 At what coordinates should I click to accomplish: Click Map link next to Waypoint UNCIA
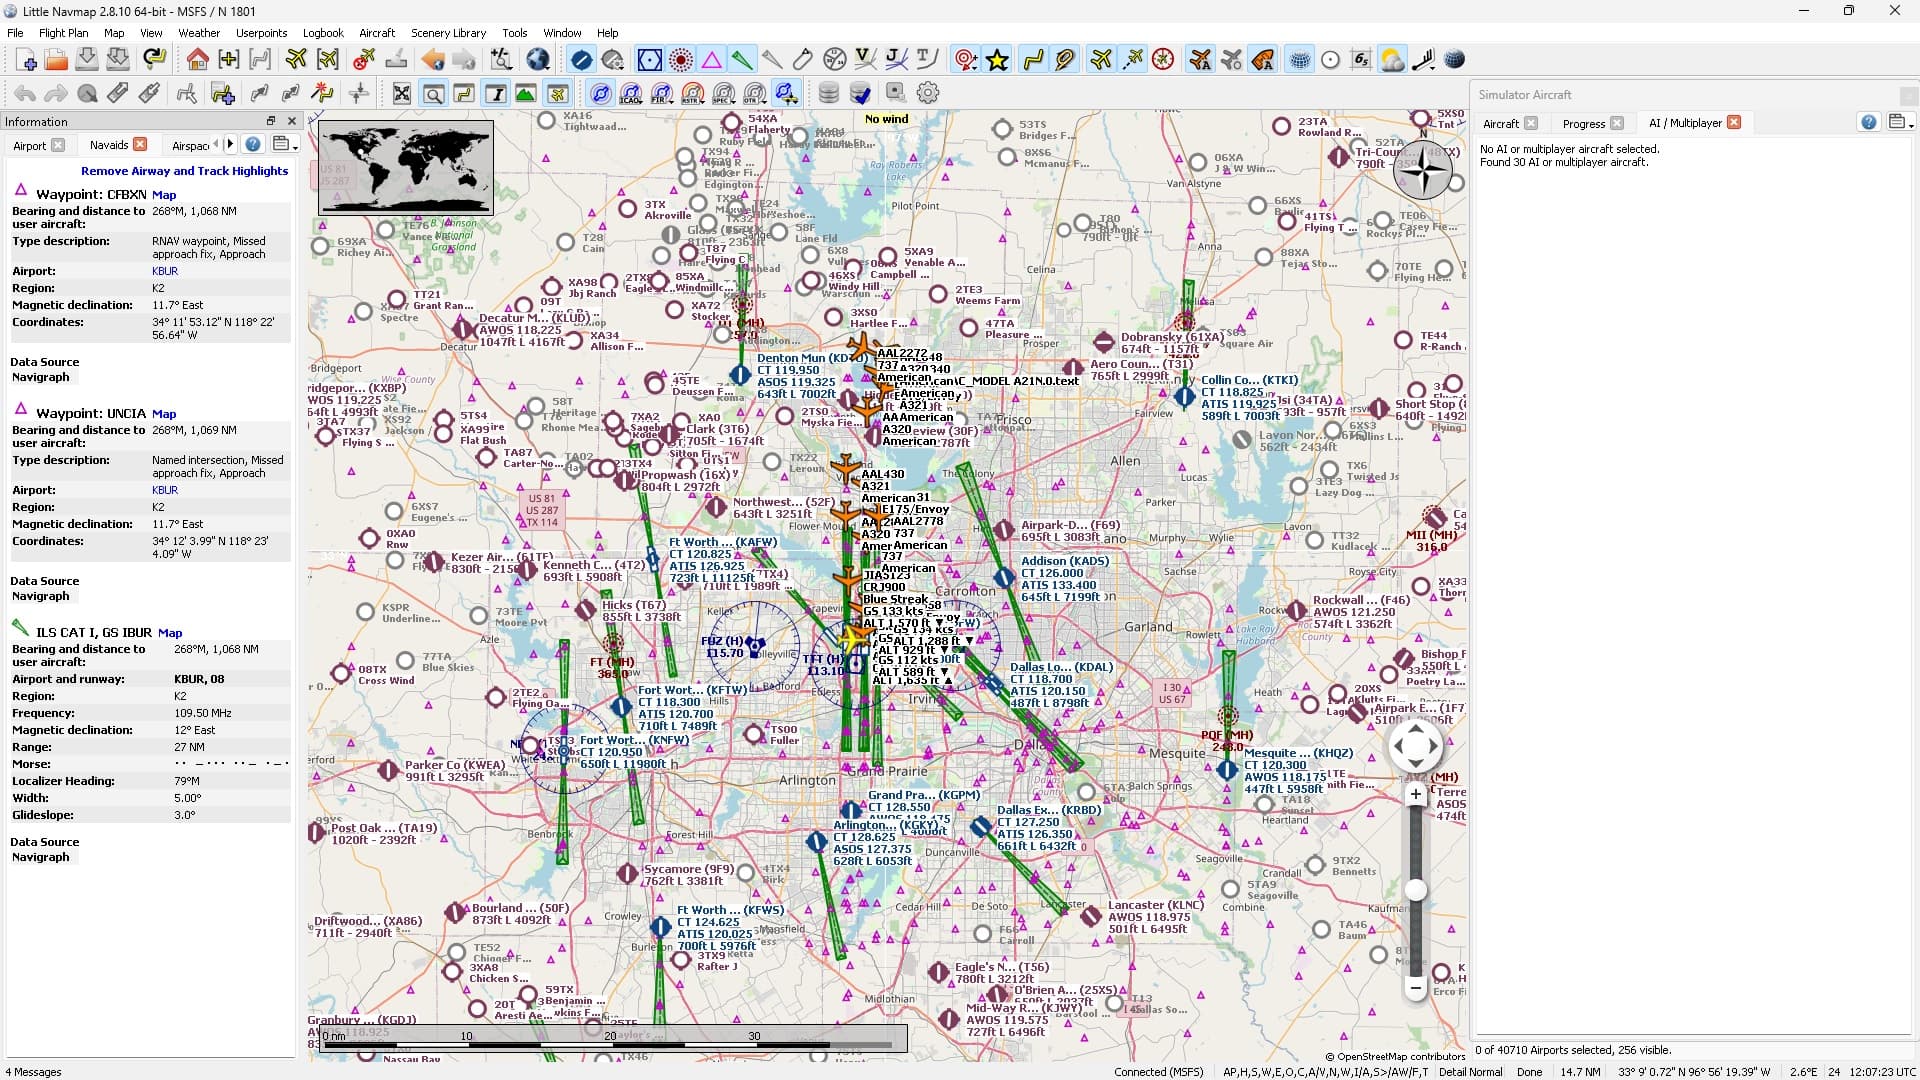point(164,414)
